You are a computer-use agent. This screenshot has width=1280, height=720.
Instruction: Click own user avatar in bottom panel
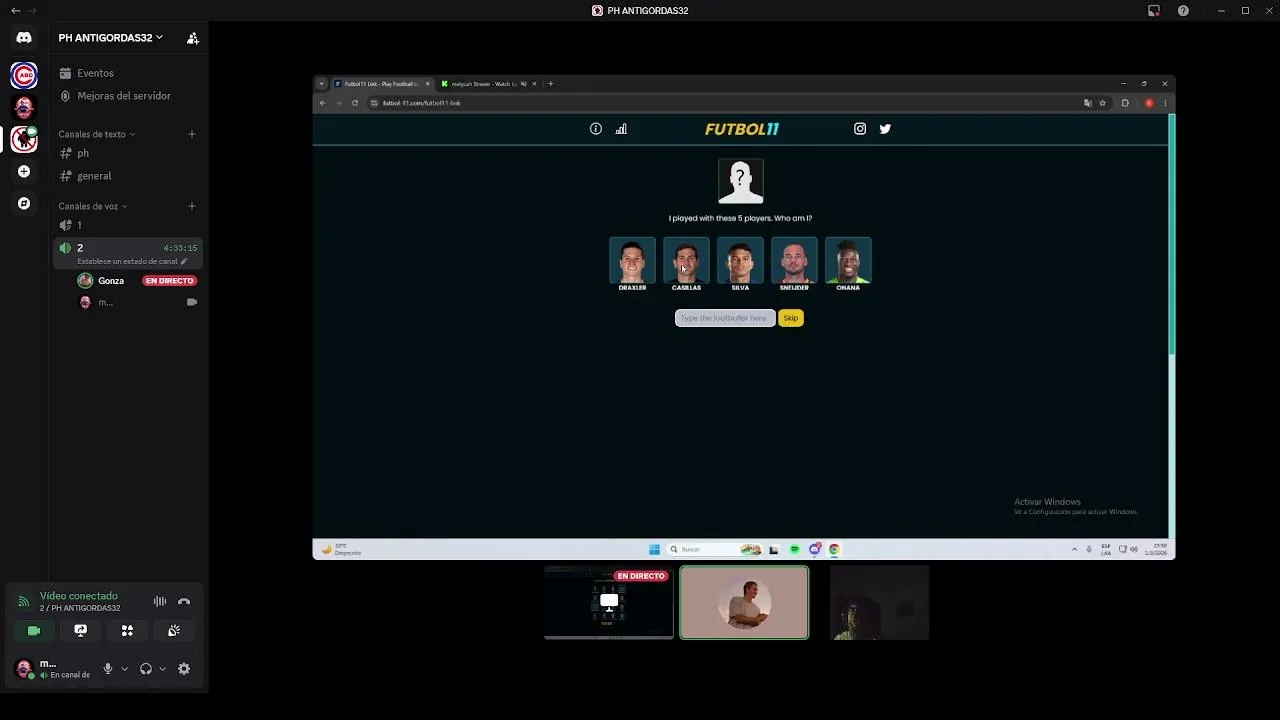(24, 669)
